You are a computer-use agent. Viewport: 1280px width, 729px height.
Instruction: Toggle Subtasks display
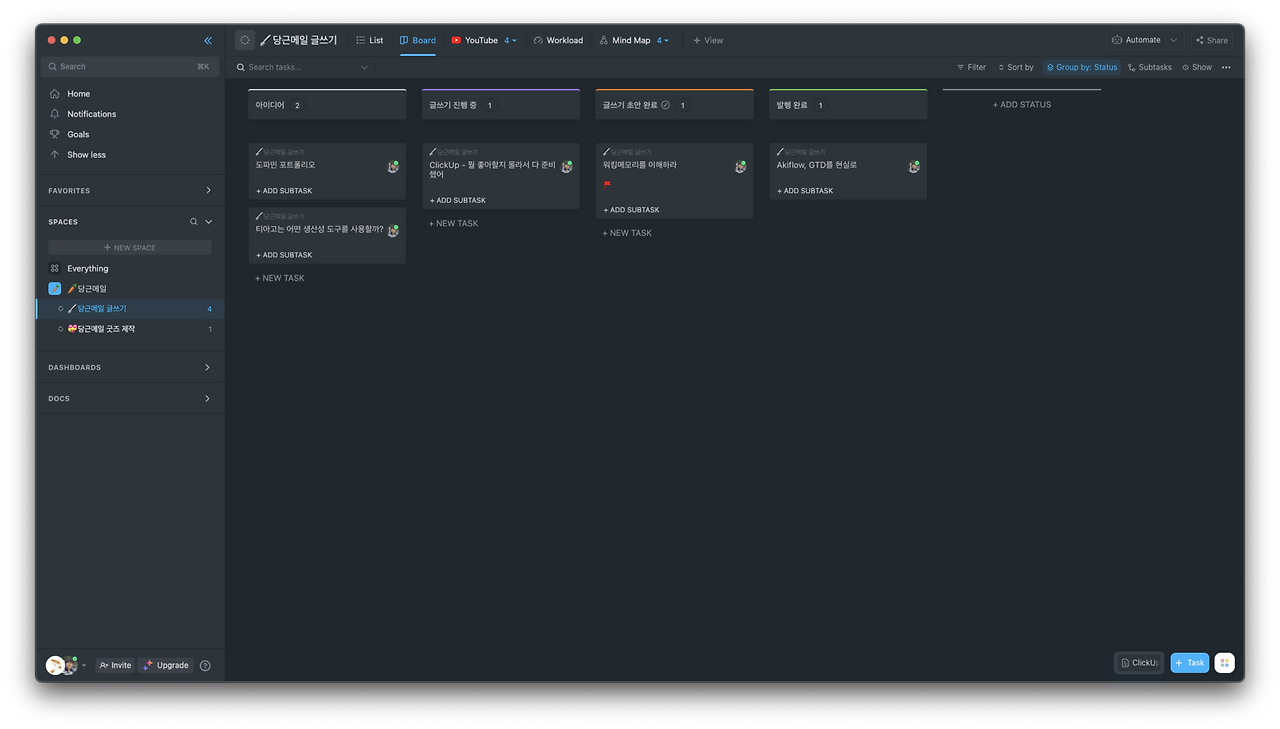click(x=1150, y=67)
